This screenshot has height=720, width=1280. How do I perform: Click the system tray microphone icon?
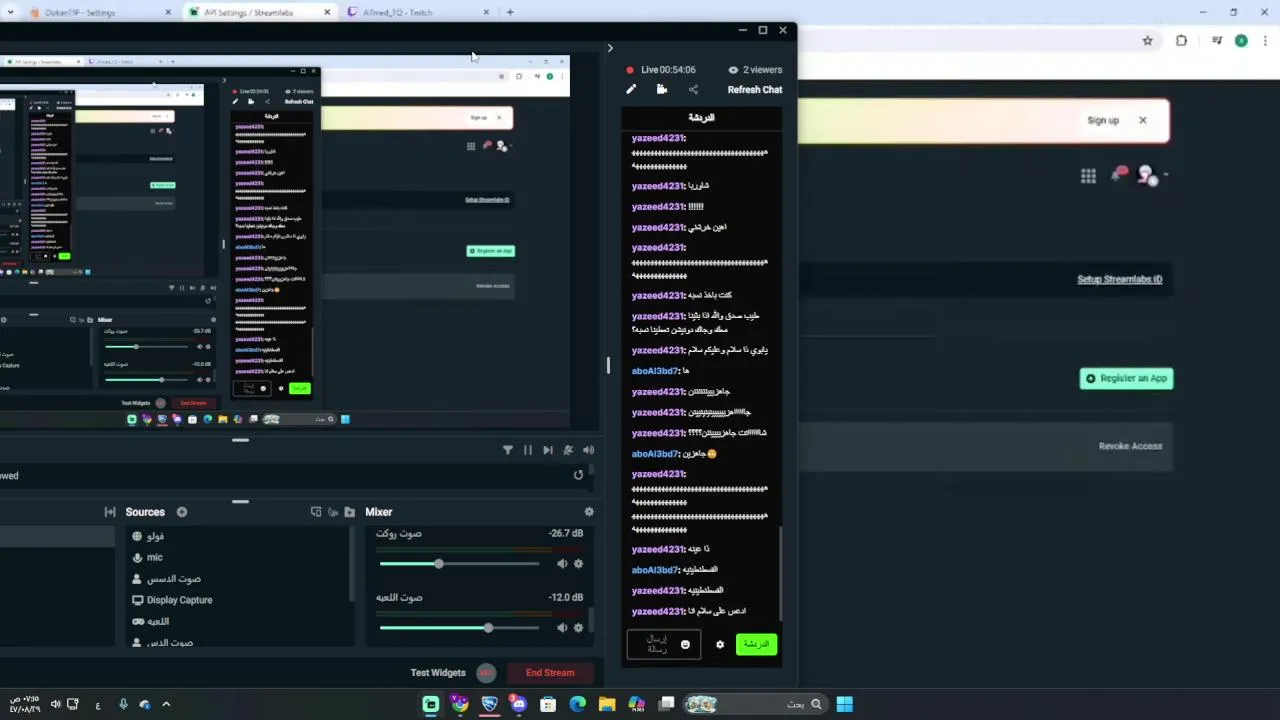point(123,704)
